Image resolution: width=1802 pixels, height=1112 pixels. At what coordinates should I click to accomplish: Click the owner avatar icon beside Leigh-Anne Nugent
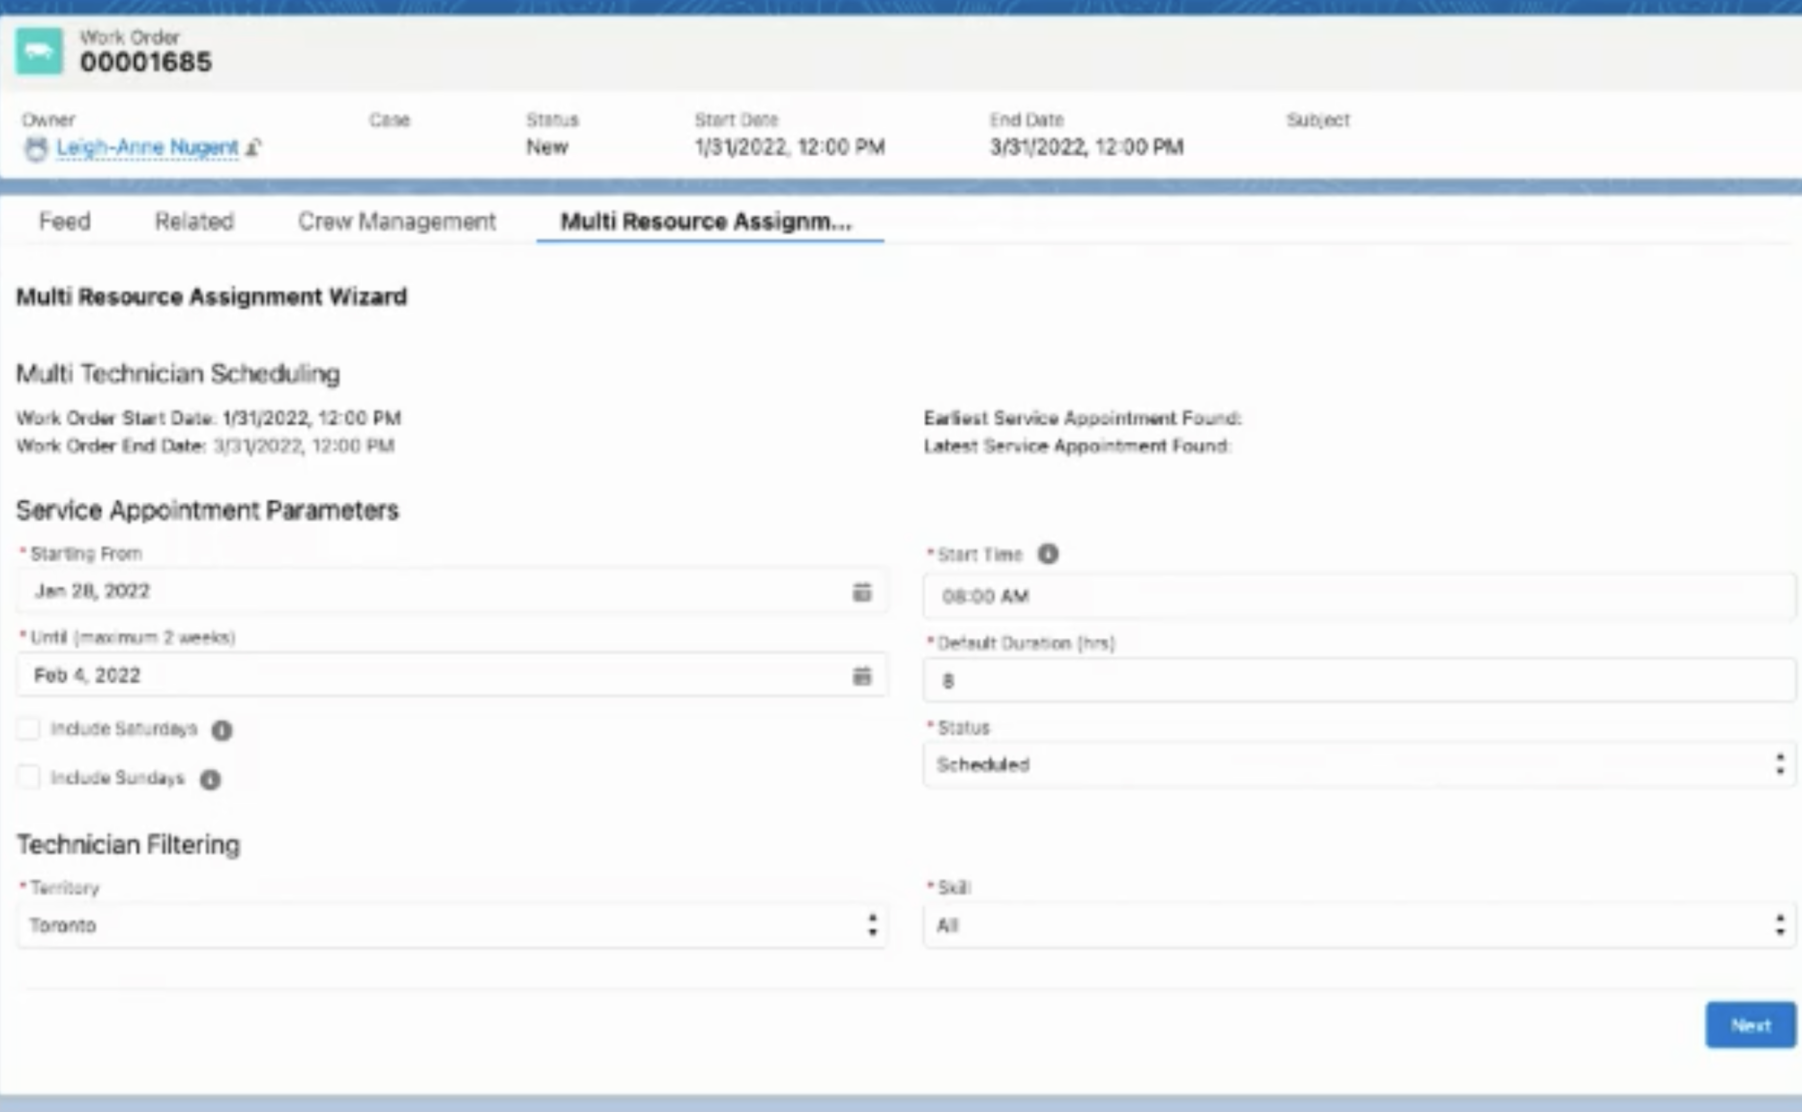tap(36, 148)
